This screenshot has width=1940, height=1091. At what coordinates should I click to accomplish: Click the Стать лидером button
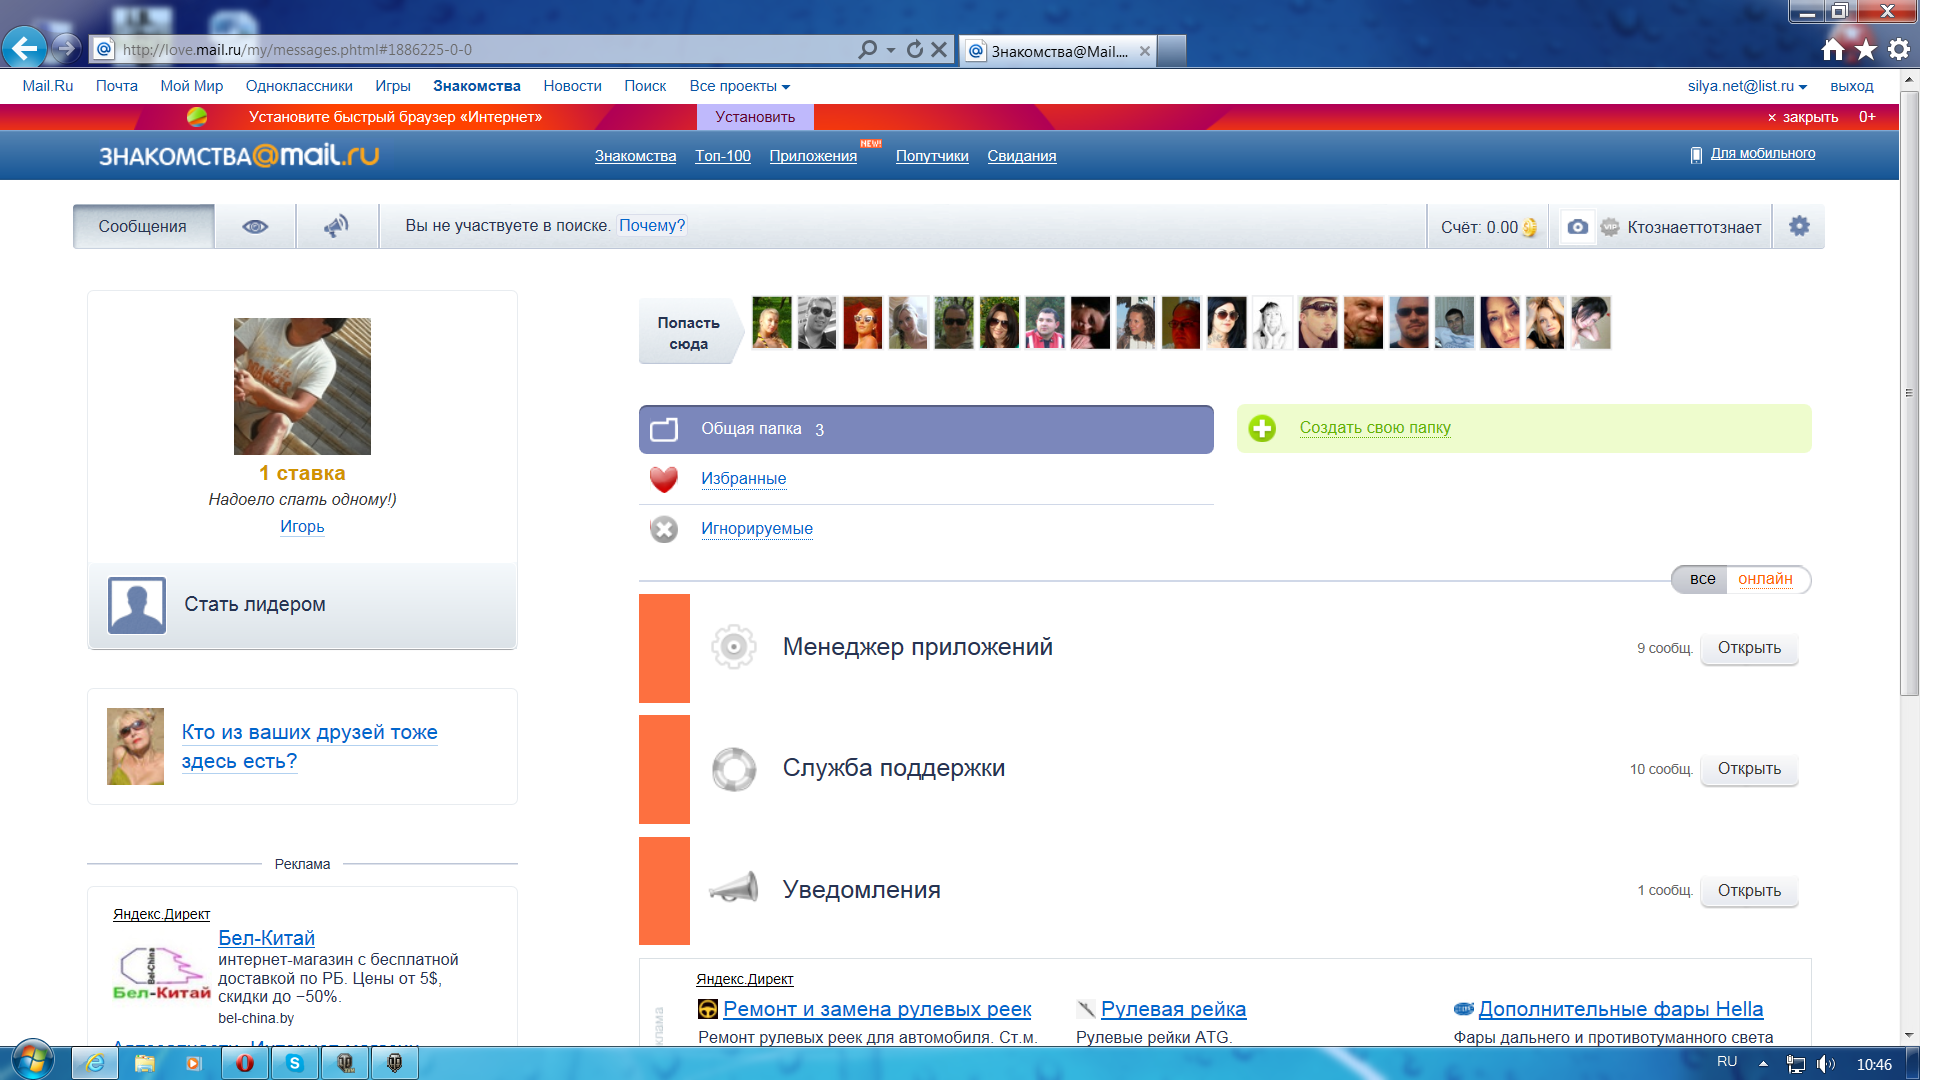(303, 605)
